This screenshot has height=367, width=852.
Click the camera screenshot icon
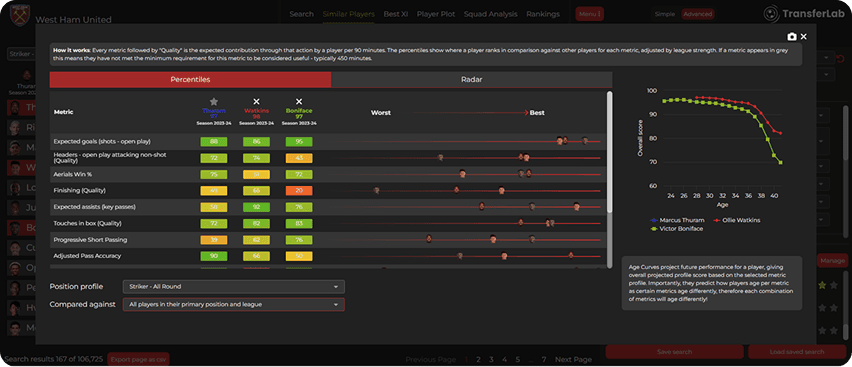[792, 36]
